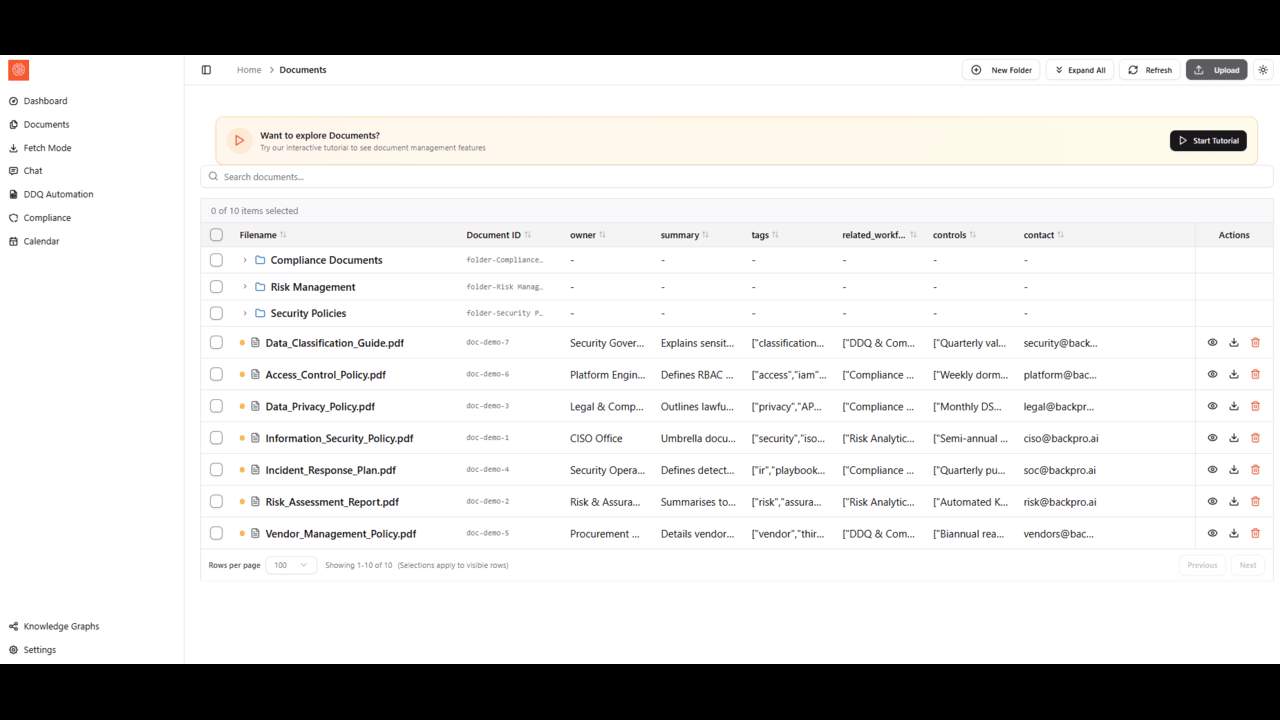Go to Home breadcrumb link
The height and width of the screenshot is (720, 1280).
(249, 70)
